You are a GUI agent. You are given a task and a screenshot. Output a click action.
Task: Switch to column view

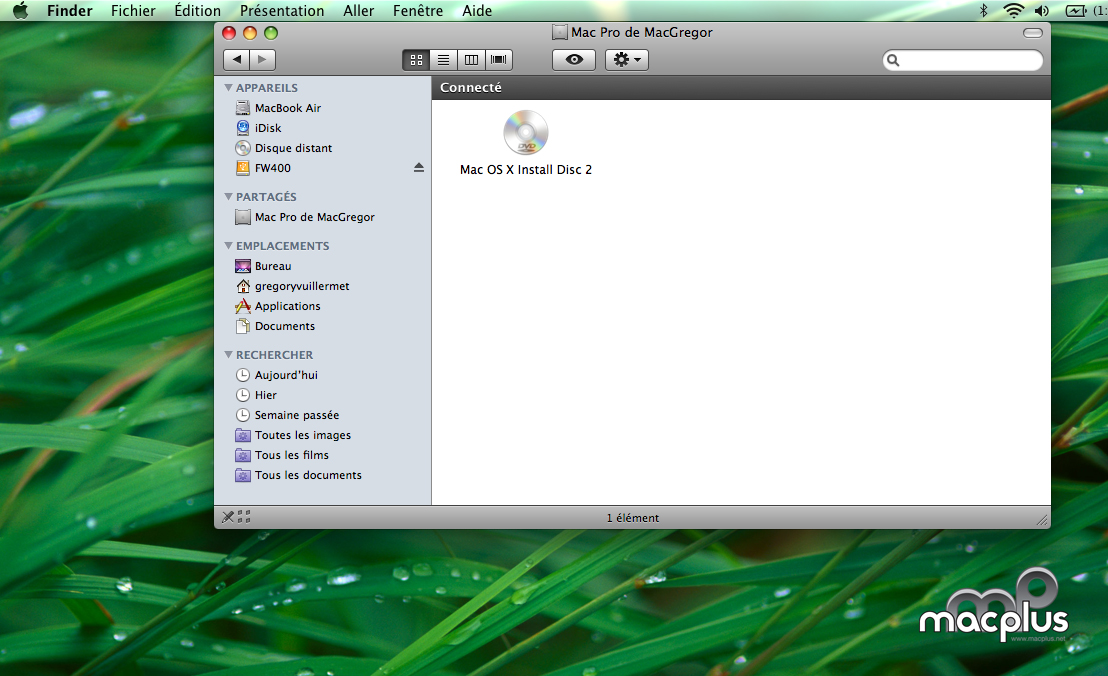(471, 60)
